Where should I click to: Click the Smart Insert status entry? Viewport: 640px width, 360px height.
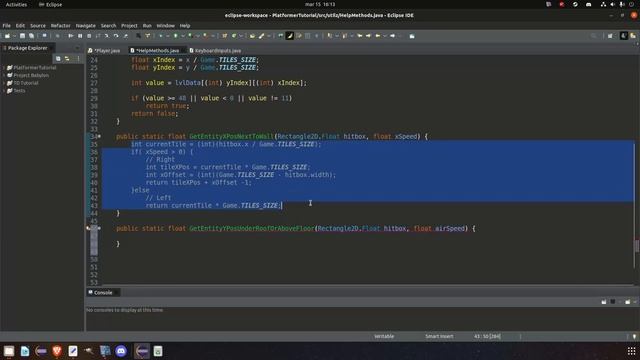tap(439, 336)
